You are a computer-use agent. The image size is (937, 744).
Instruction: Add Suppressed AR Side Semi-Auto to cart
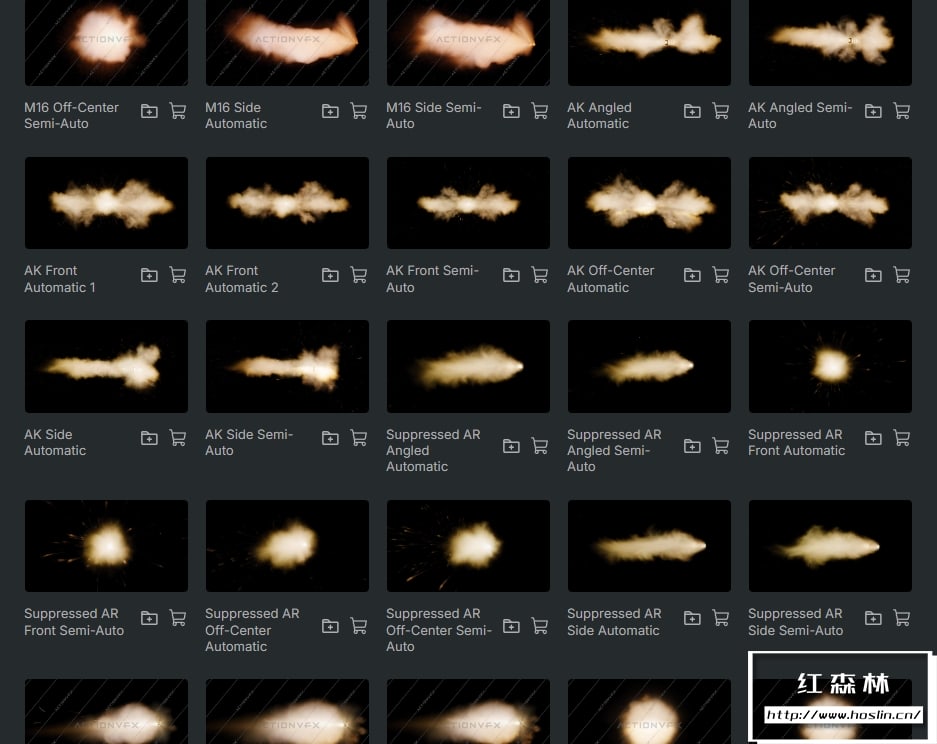click(x=902, y=618)
